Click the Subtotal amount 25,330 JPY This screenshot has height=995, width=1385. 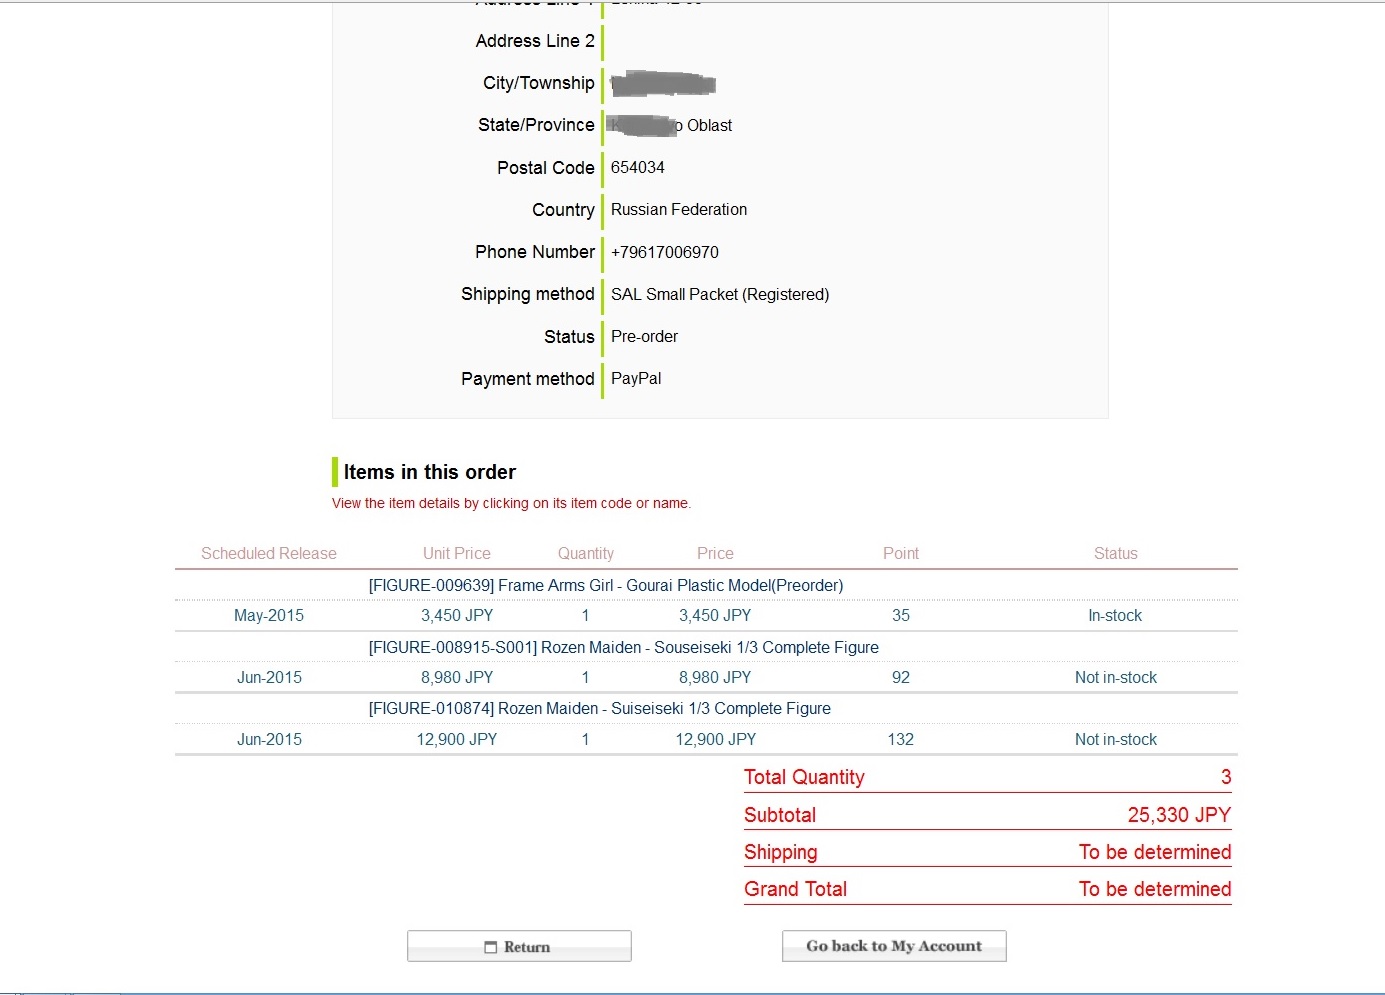[1179, 815]
